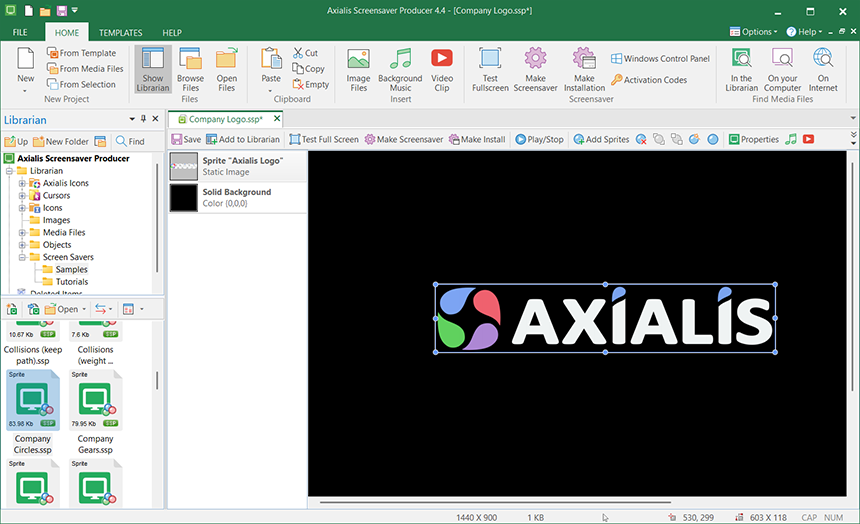Click the Test Fullscreen ribbon icon
The width and height of the screenshot is (860, 524).
pyautogui.click(x=490, y=67)
